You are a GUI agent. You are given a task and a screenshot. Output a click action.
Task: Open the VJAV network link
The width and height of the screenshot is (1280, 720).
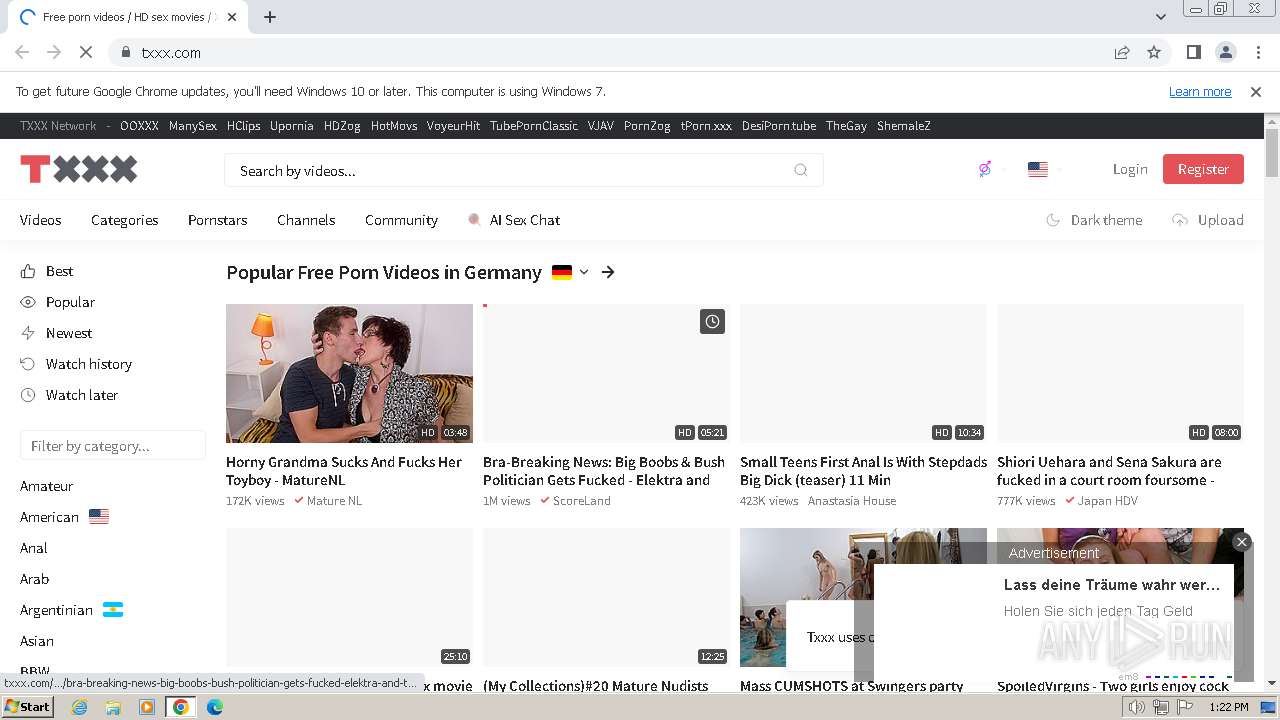pos(601,126)
